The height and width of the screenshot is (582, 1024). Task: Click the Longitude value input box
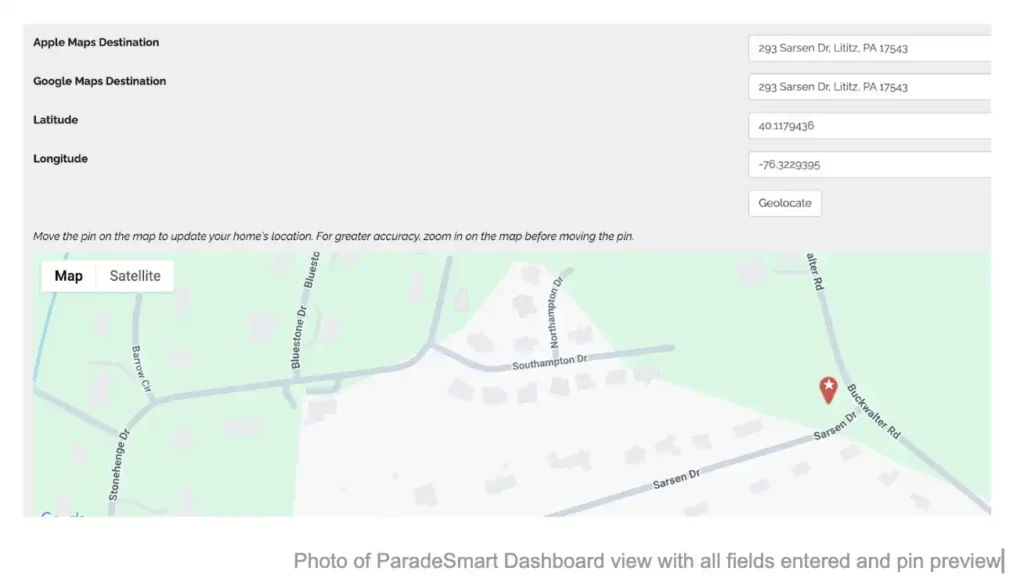[868, 165]
